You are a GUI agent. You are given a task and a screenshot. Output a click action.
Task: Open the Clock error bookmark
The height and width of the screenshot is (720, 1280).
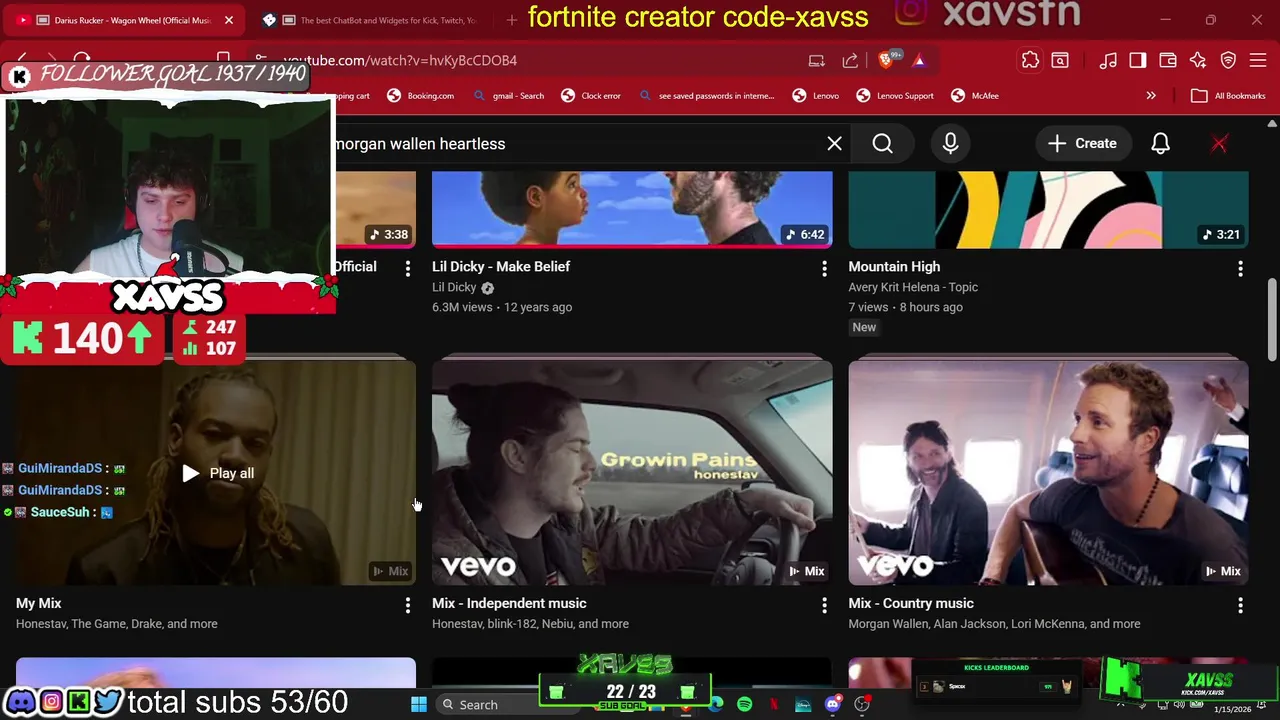coord(591,96)
